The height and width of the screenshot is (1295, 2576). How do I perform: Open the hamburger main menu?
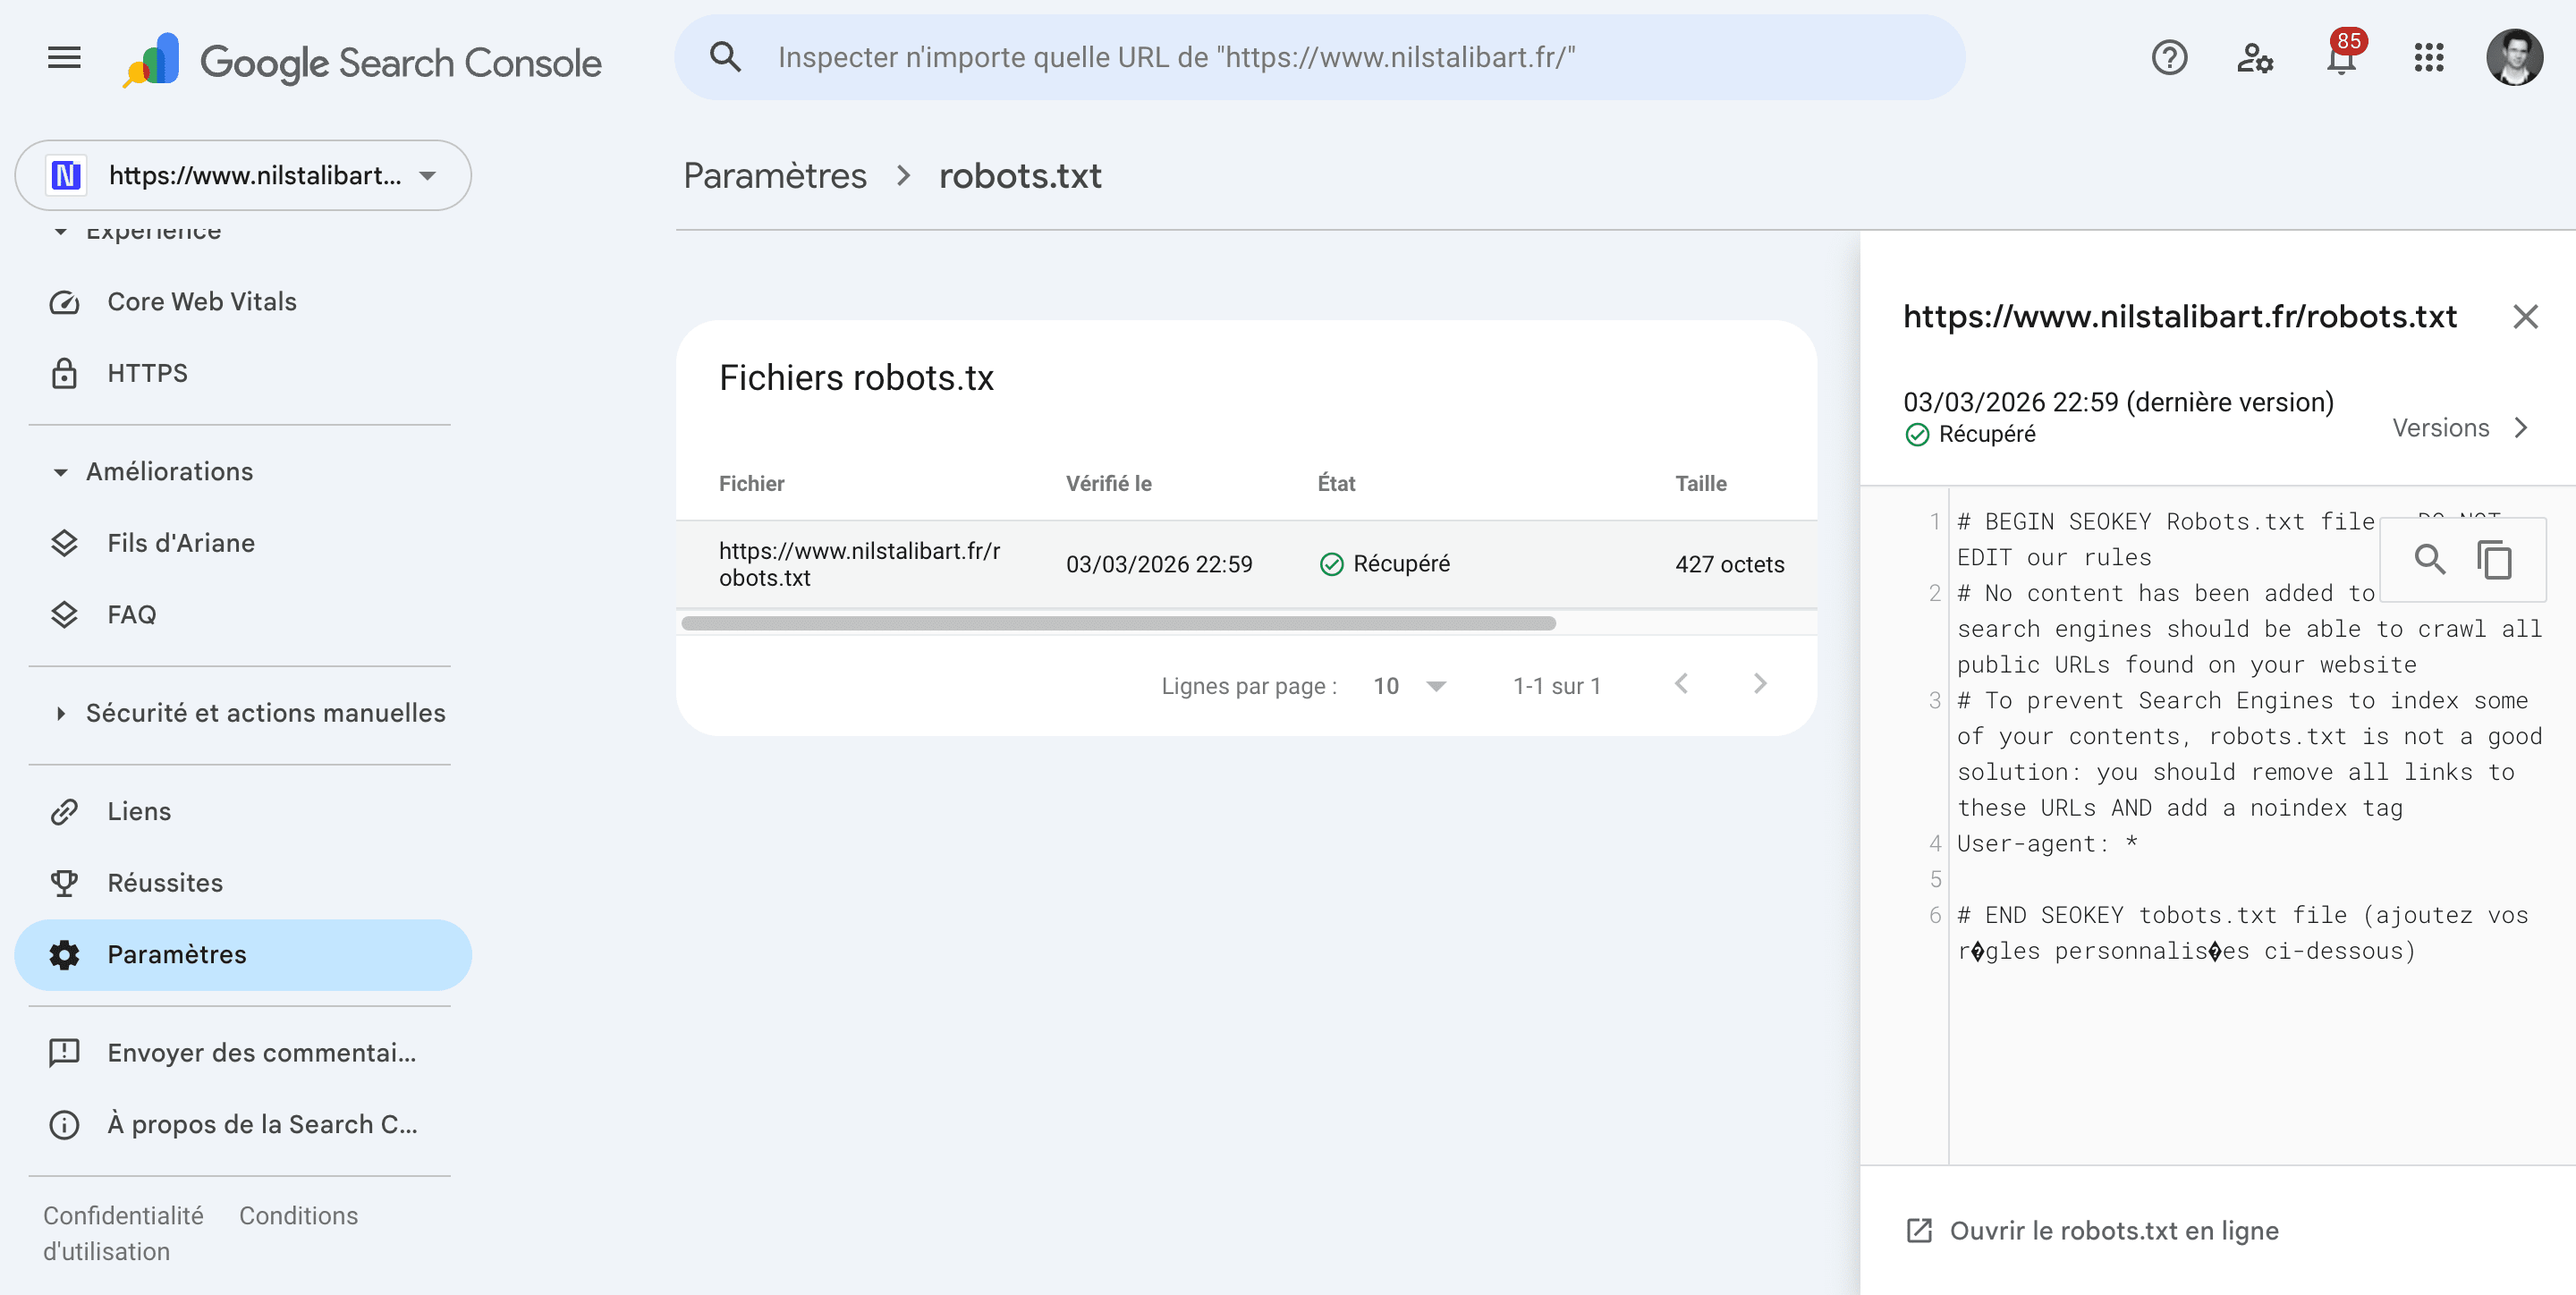(x=64, y=58)
